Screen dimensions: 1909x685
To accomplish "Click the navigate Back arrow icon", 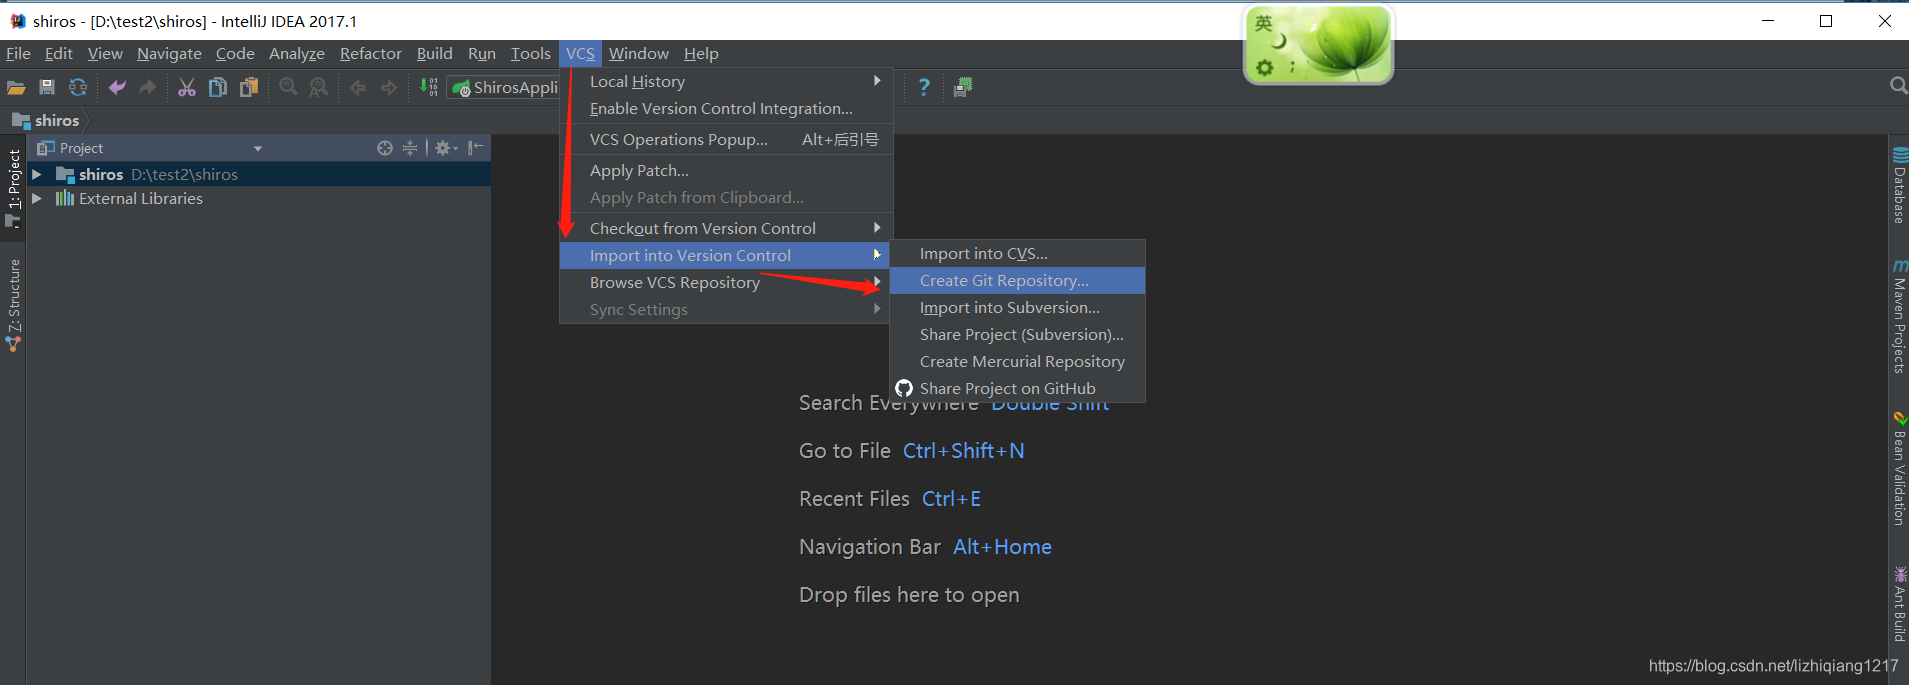I will point(358,88).
